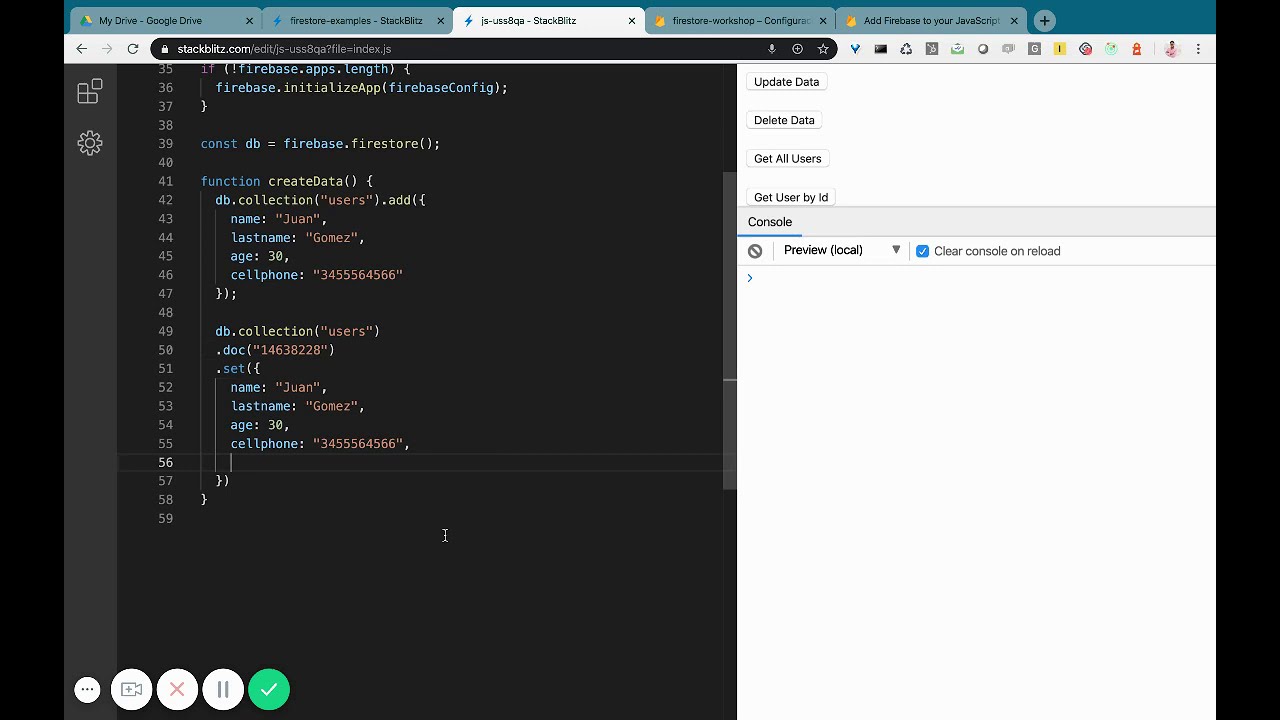Switch to the My Drive - Google Drive tab

tap(150, 20)
